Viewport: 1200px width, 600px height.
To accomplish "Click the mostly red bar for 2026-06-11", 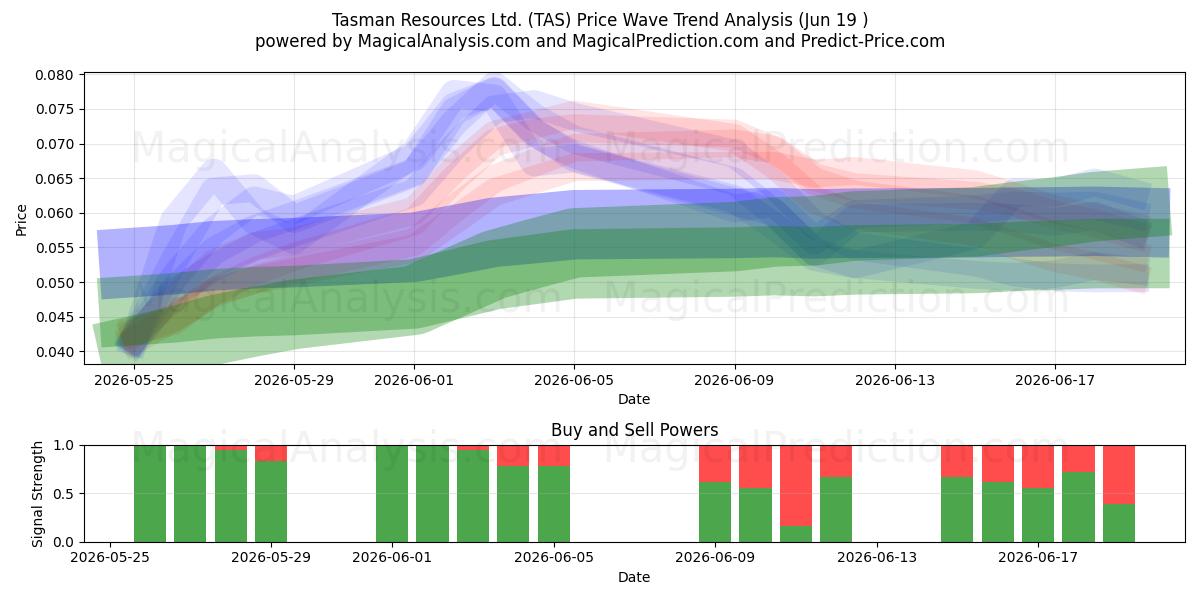I will coord(796,494).
